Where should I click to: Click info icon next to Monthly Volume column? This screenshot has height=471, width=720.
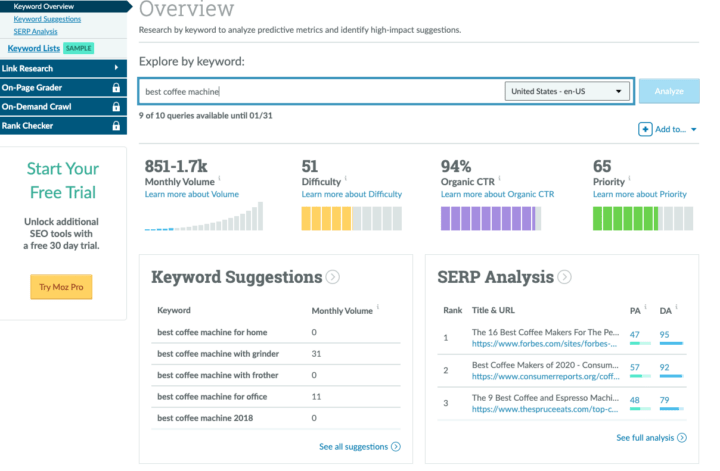[378, 307]
